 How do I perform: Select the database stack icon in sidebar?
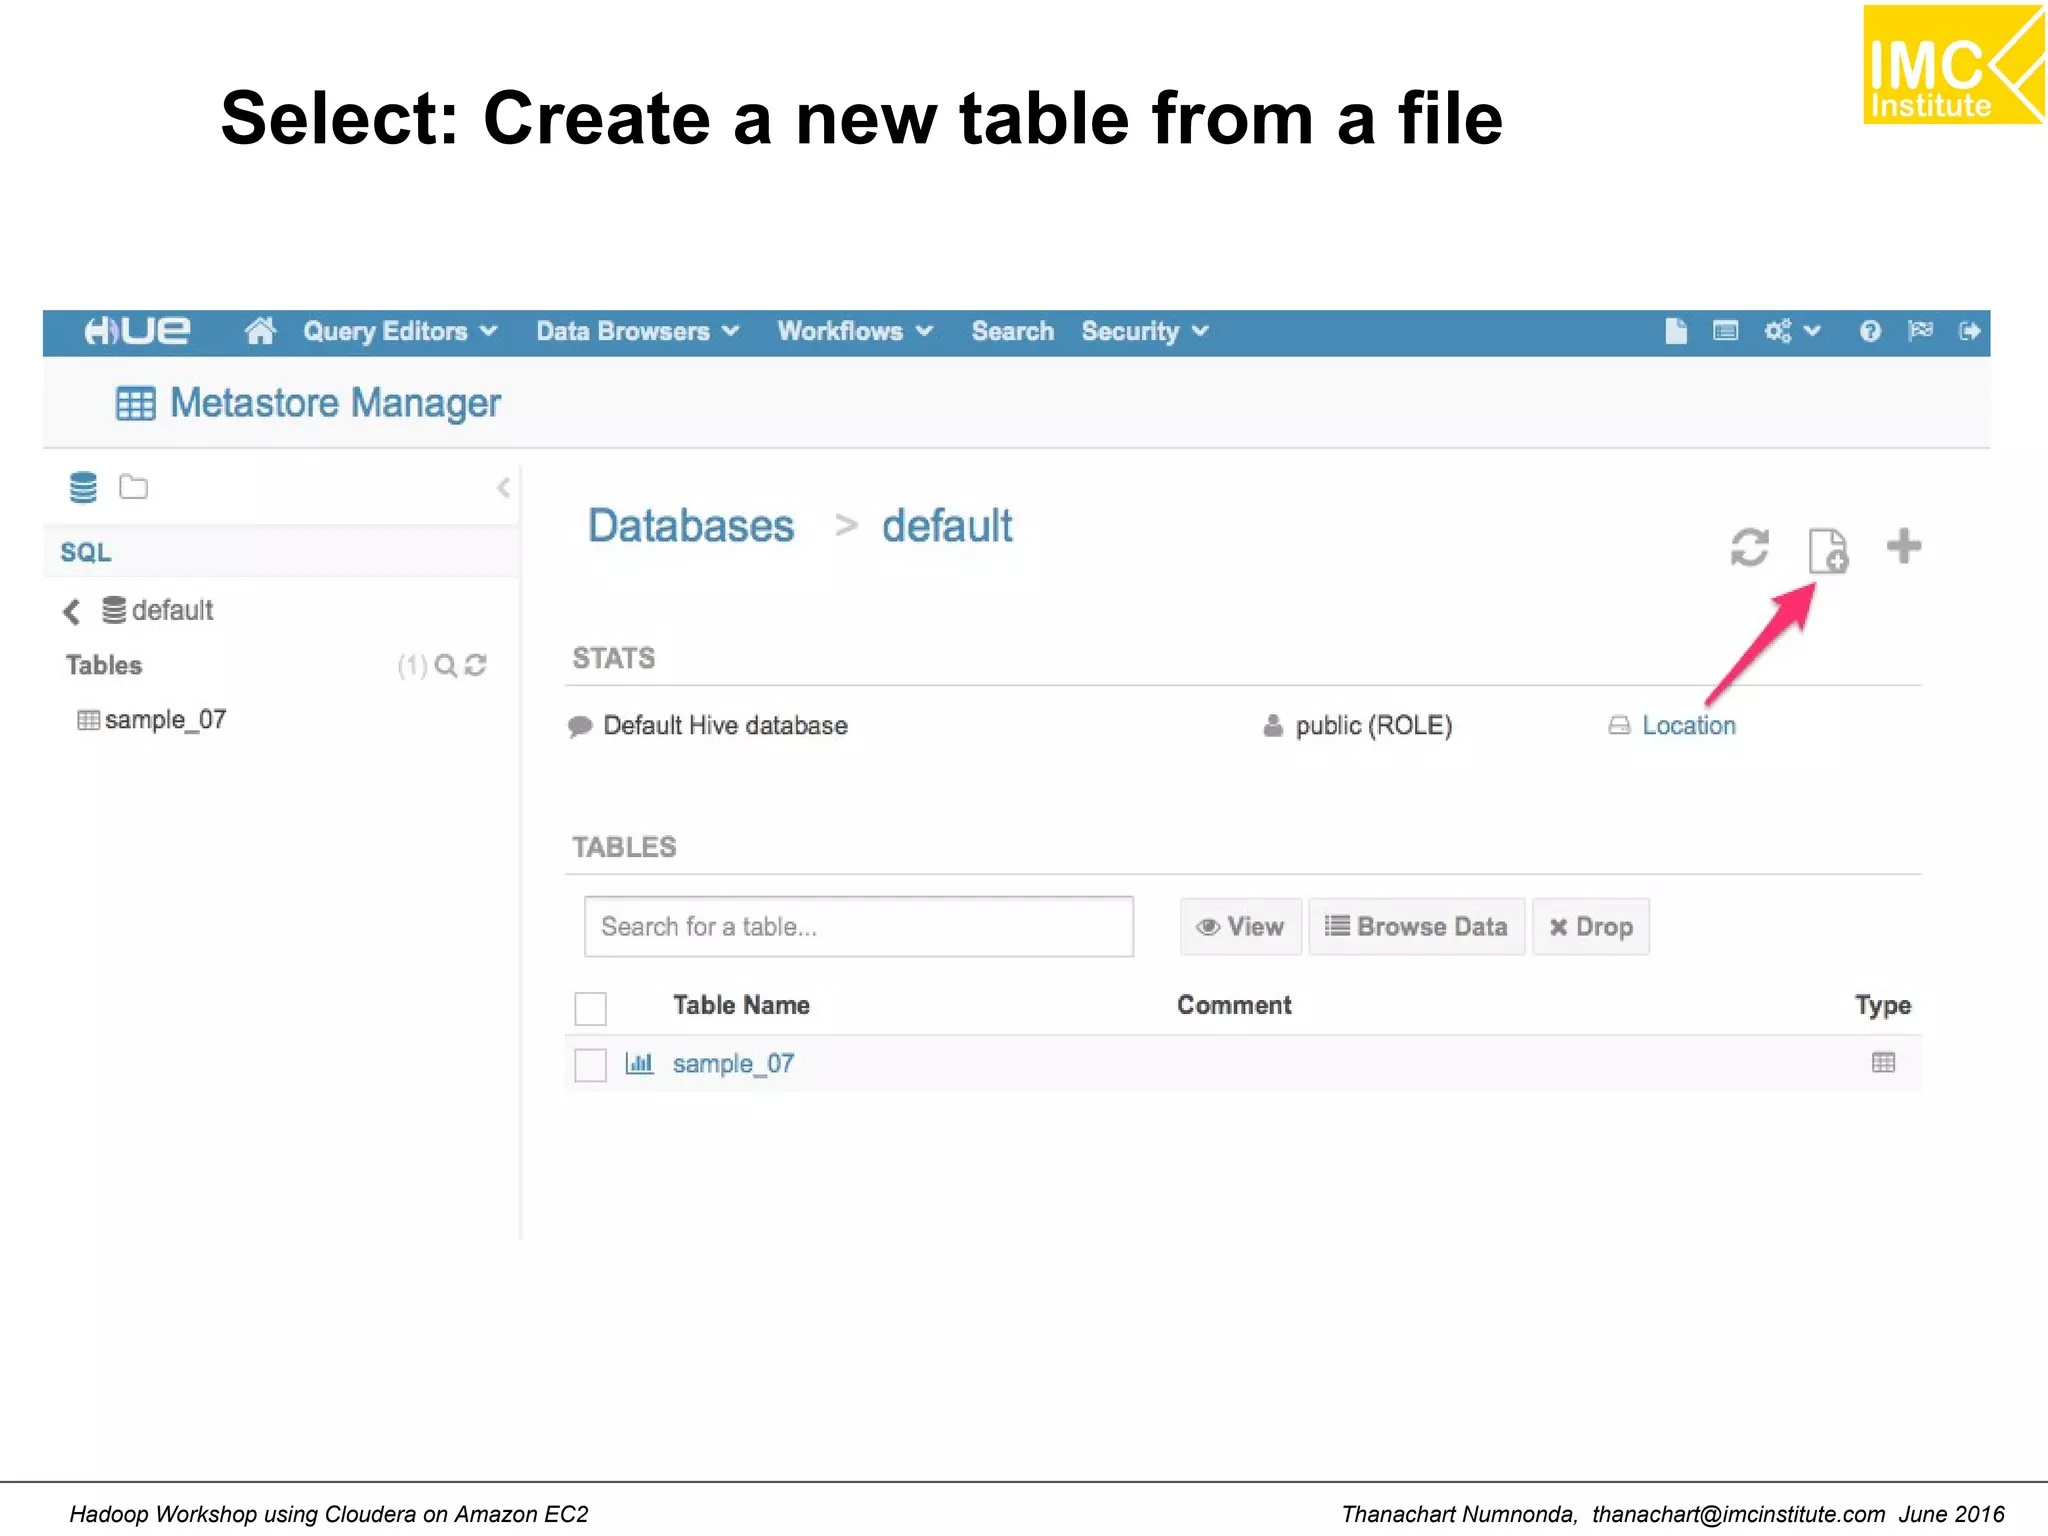click(83, 488)
